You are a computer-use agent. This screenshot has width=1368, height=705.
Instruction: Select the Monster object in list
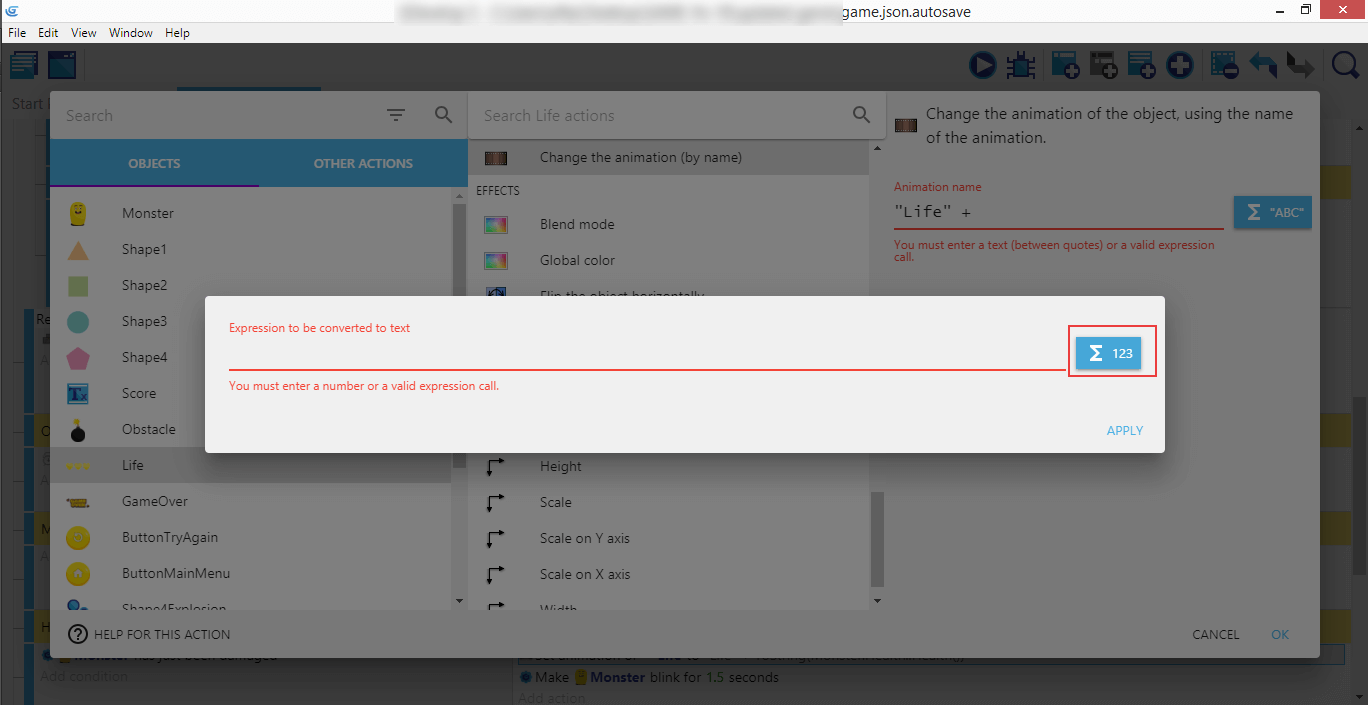[148, 213]
